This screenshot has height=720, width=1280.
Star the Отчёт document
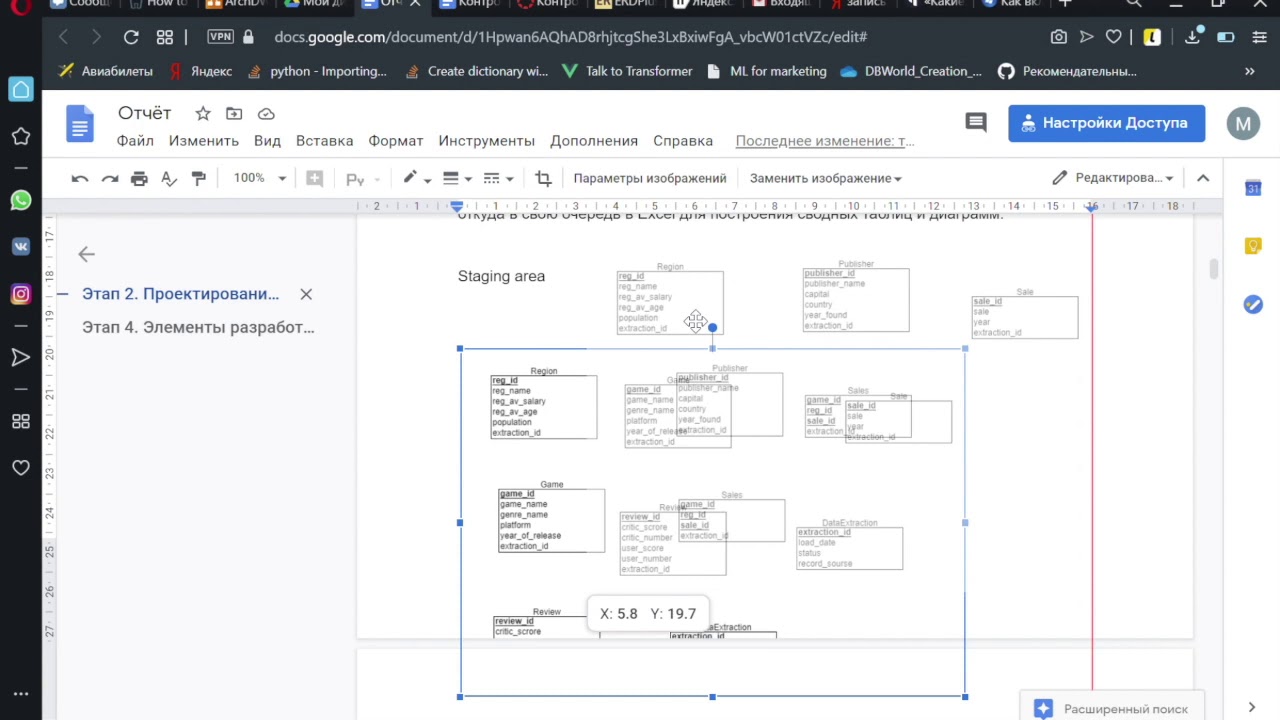203,113
